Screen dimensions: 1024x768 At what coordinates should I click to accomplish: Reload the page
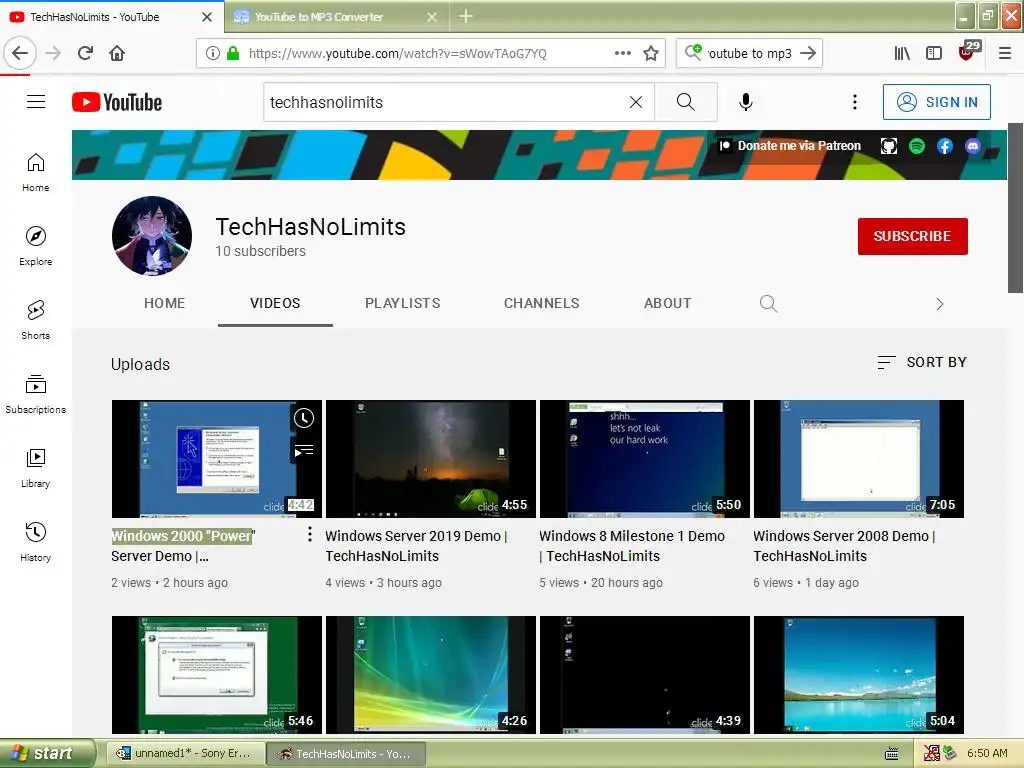86,53
